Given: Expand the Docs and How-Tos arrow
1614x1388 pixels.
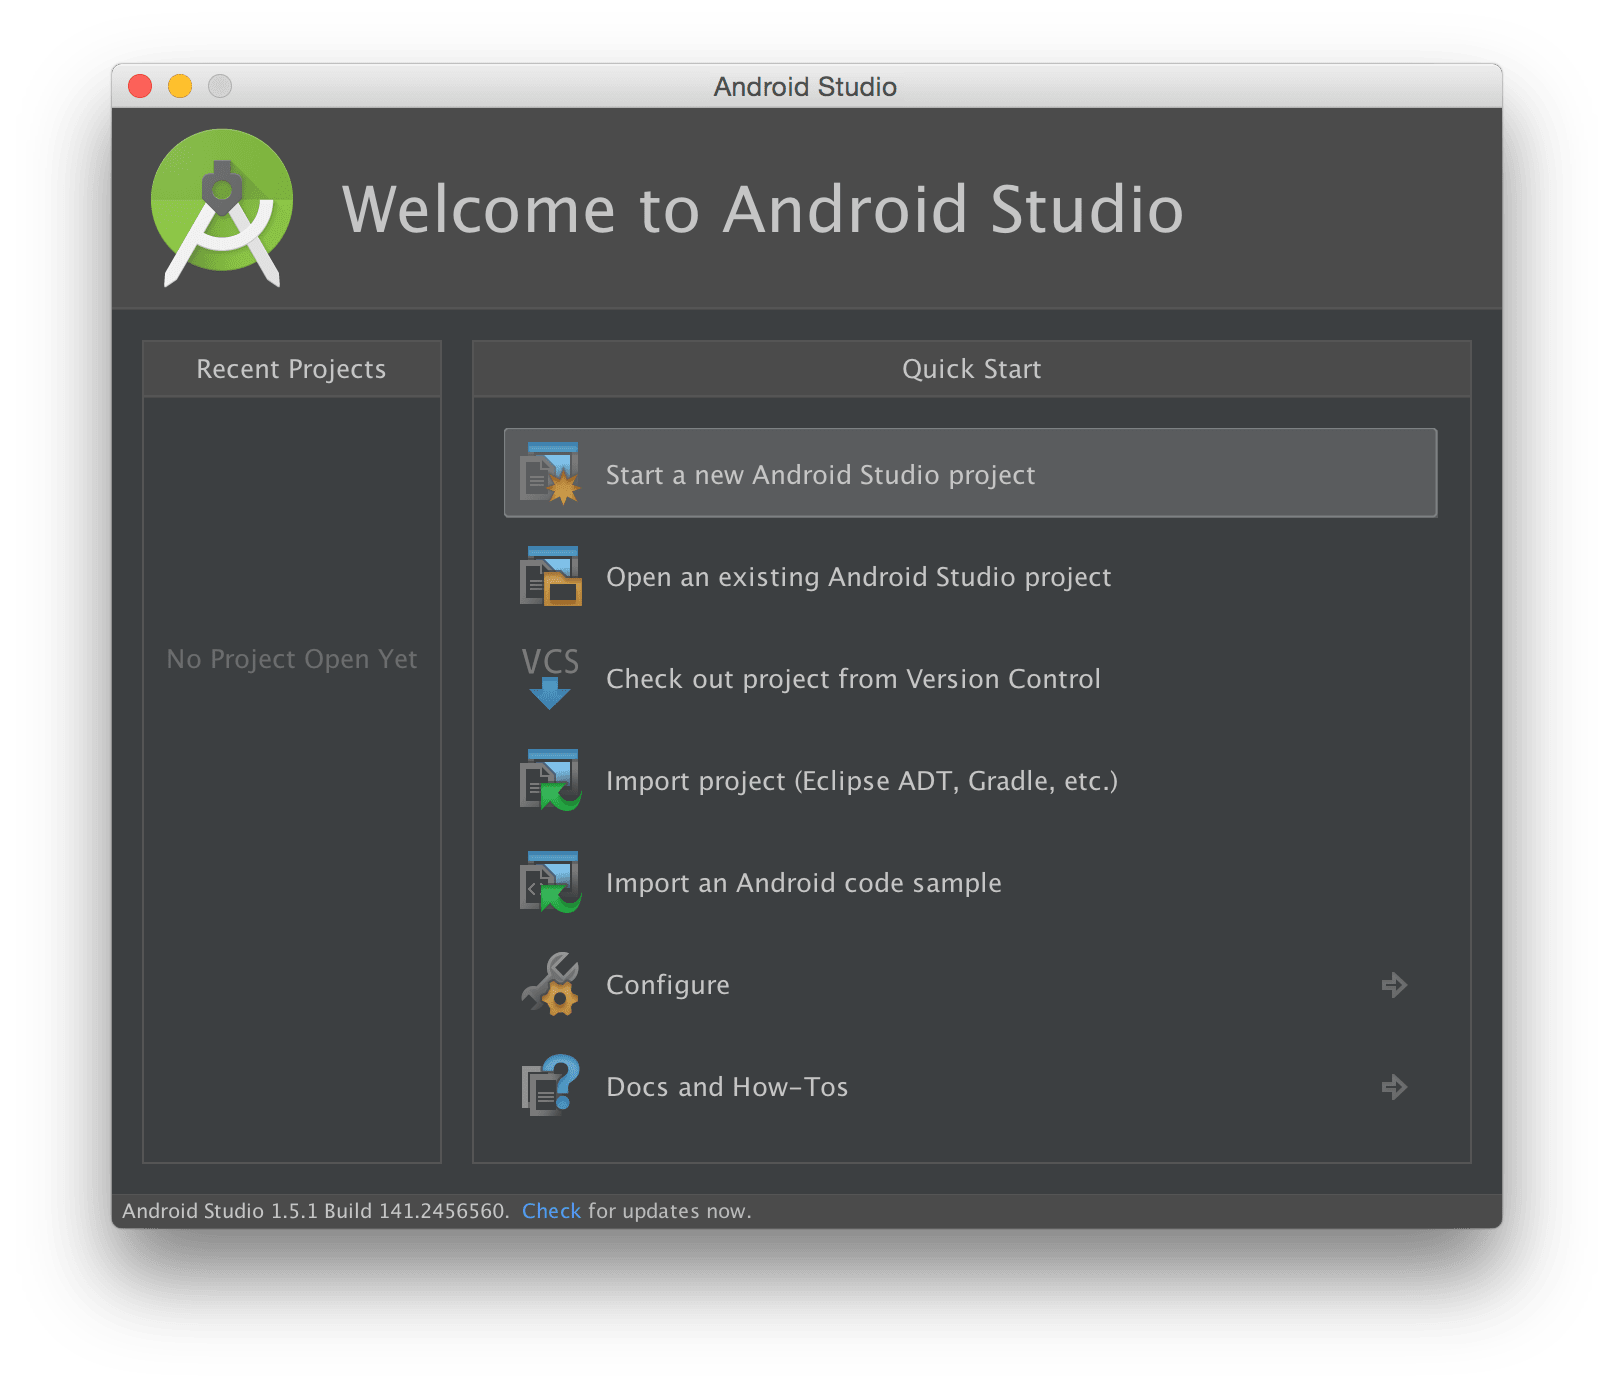Looking at the screenshot, I should (1394, 1087).
